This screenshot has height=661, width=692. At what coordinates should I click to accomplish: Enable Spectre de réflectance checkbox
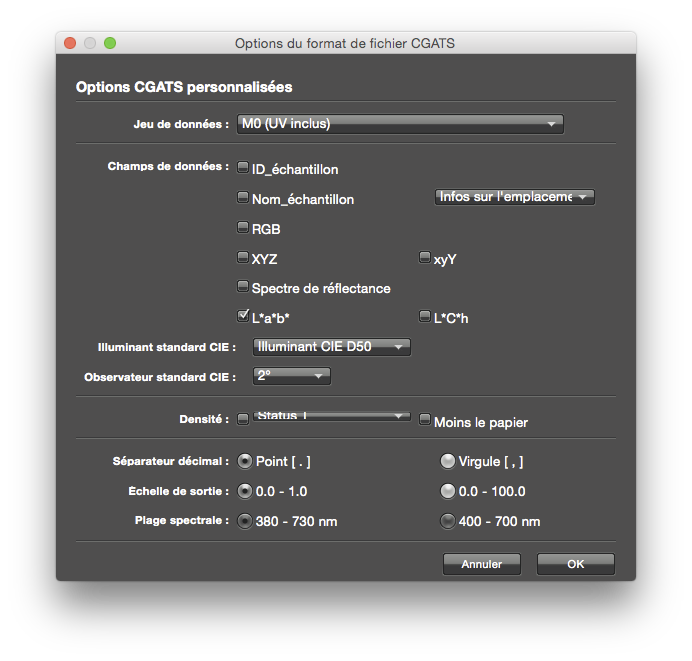pos(242,286)
